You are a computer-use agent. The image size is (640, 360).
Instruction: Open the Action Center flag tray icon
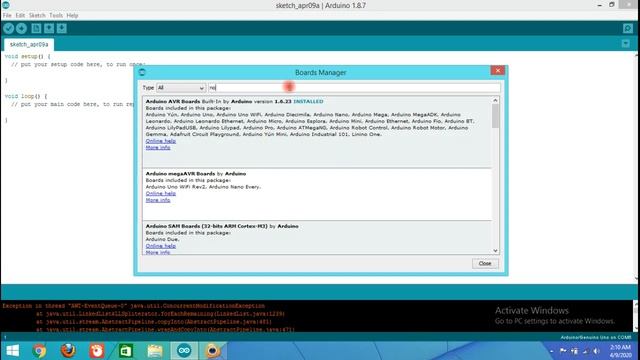(563, 351)
